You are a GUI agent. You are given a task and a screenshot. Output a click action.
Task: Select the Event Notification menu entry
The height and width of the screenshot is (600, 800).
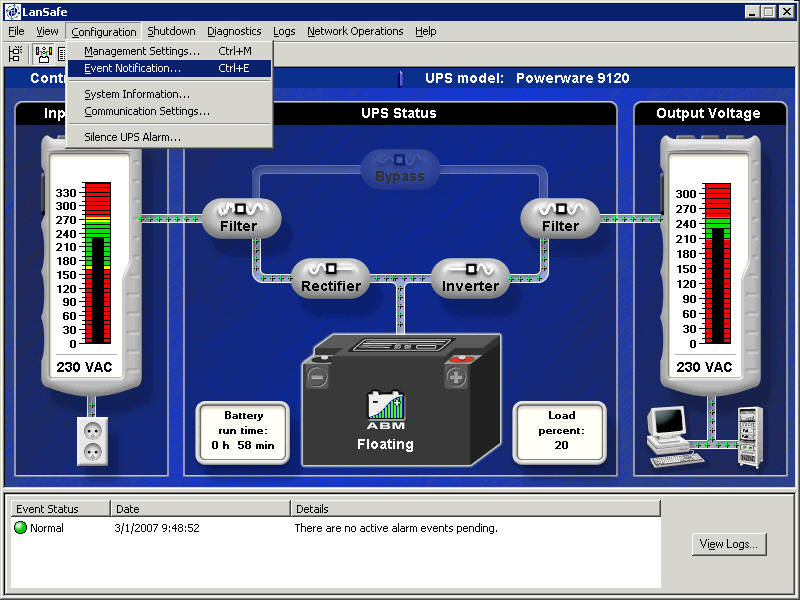[169, 68]
